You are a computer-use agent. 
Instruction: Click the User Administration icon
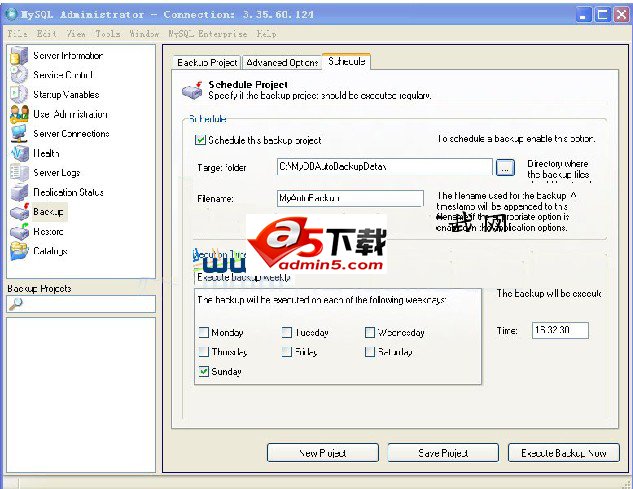[x=19, y=114]
